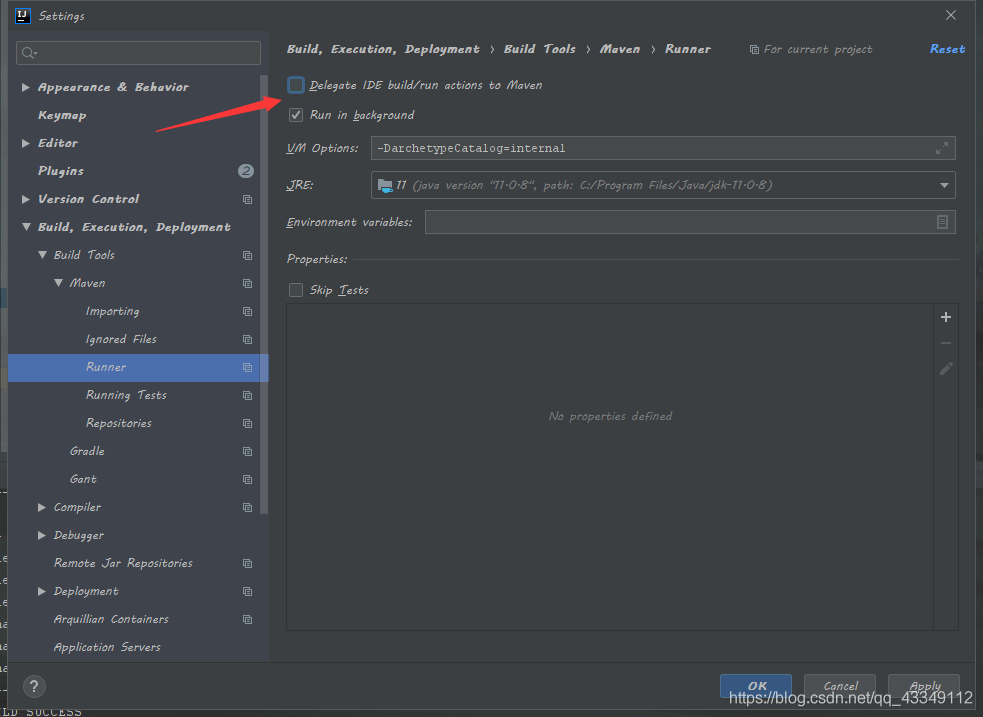Screen dimensions: 983x717
Task: Click the add property plus icon
Action: tap(946, 317)
